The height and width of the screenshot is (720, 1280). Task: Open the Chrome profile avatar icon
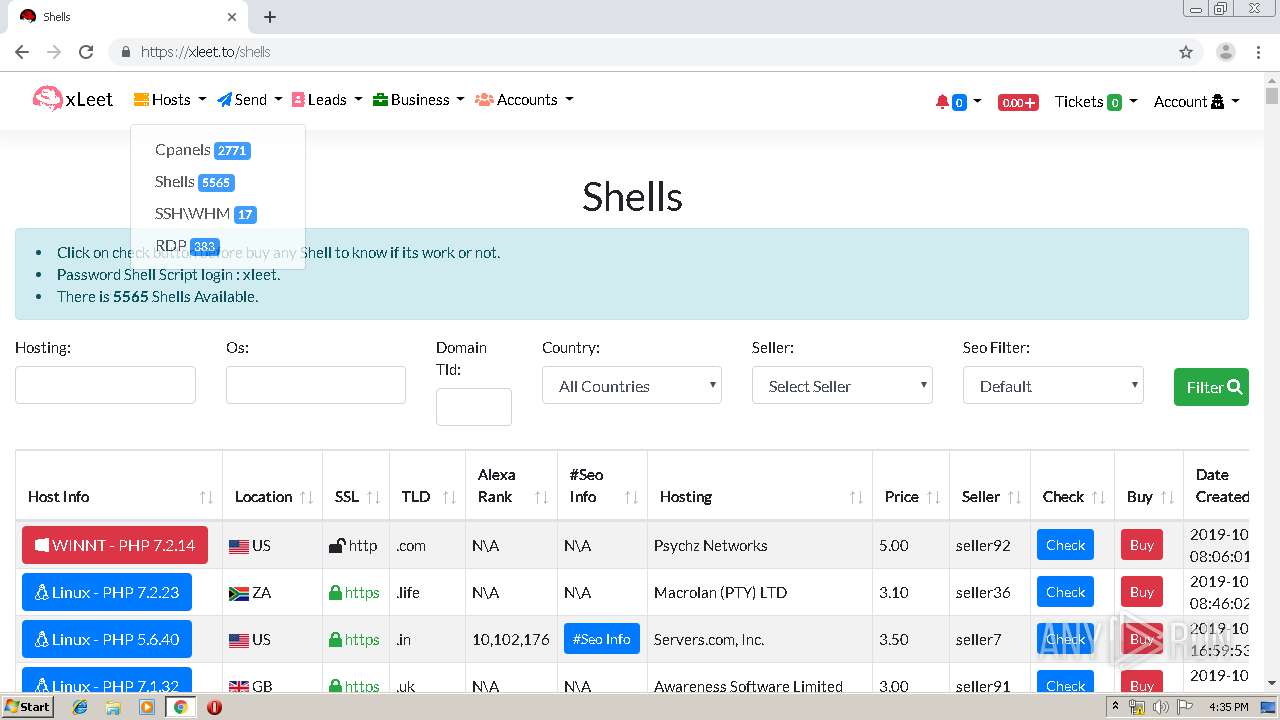tap(1225, 52)
